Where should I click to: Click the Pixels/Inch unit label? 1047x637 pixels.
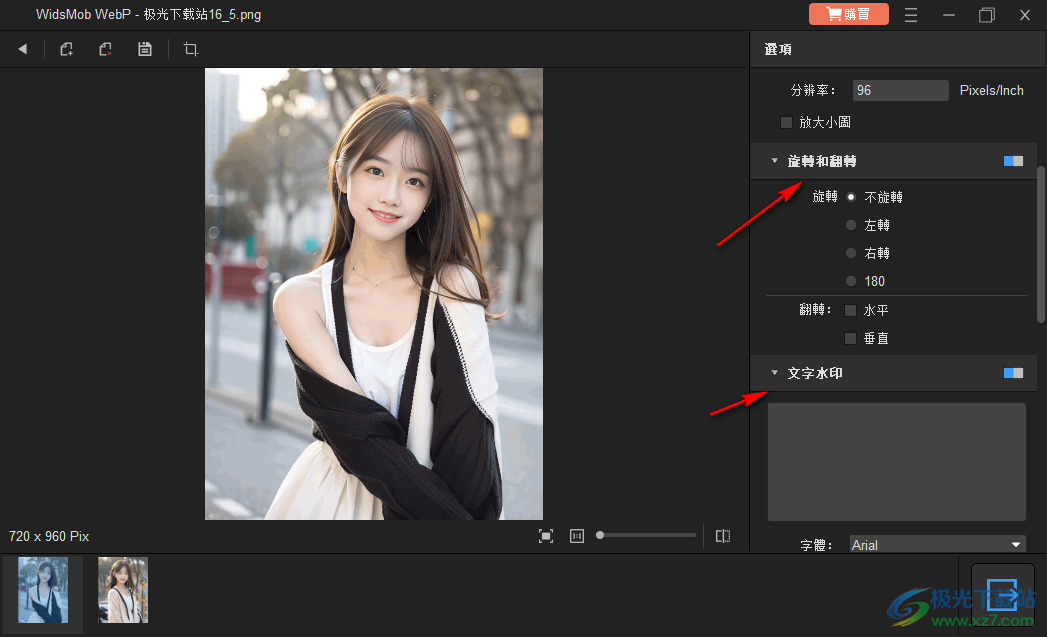point(991,90)
